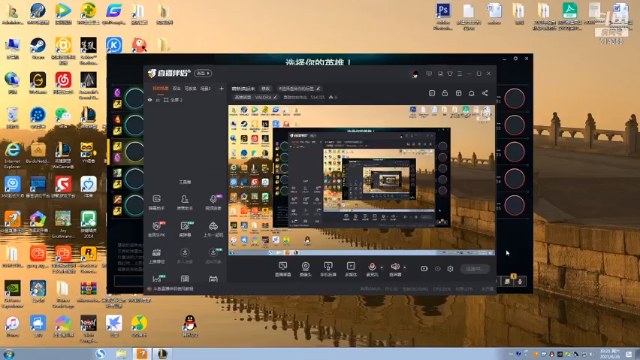
Task: Open the file explorer taskbar icon
Action: click(x=121, y=354)
